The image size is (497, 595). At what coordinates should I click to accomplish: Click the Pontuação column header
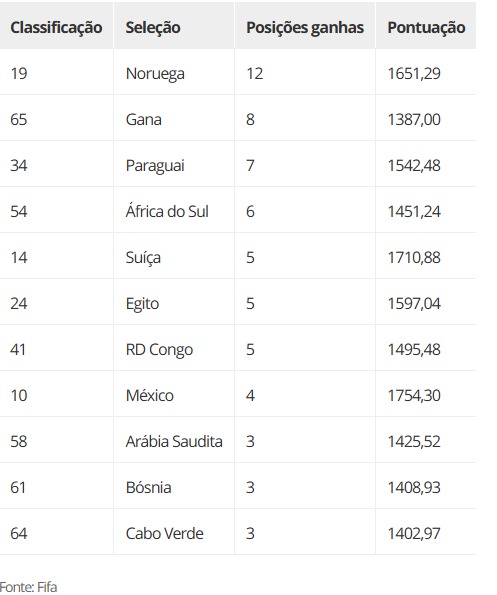pyautogui.click(x=426, y=28)
